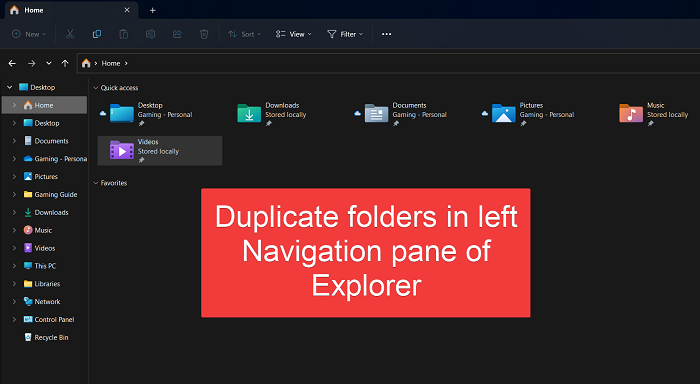Viewport: 700px width, 384px height.
Task: Select Pictures in navigation pane
Action: point(45,177)
